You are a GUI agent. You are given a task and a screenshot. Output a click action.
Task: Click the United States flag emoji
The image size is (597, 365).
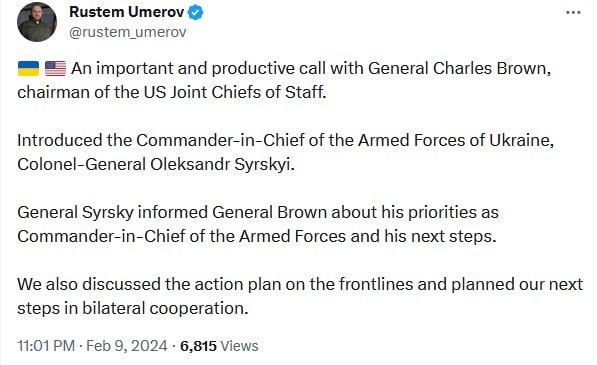click(55, 69)
